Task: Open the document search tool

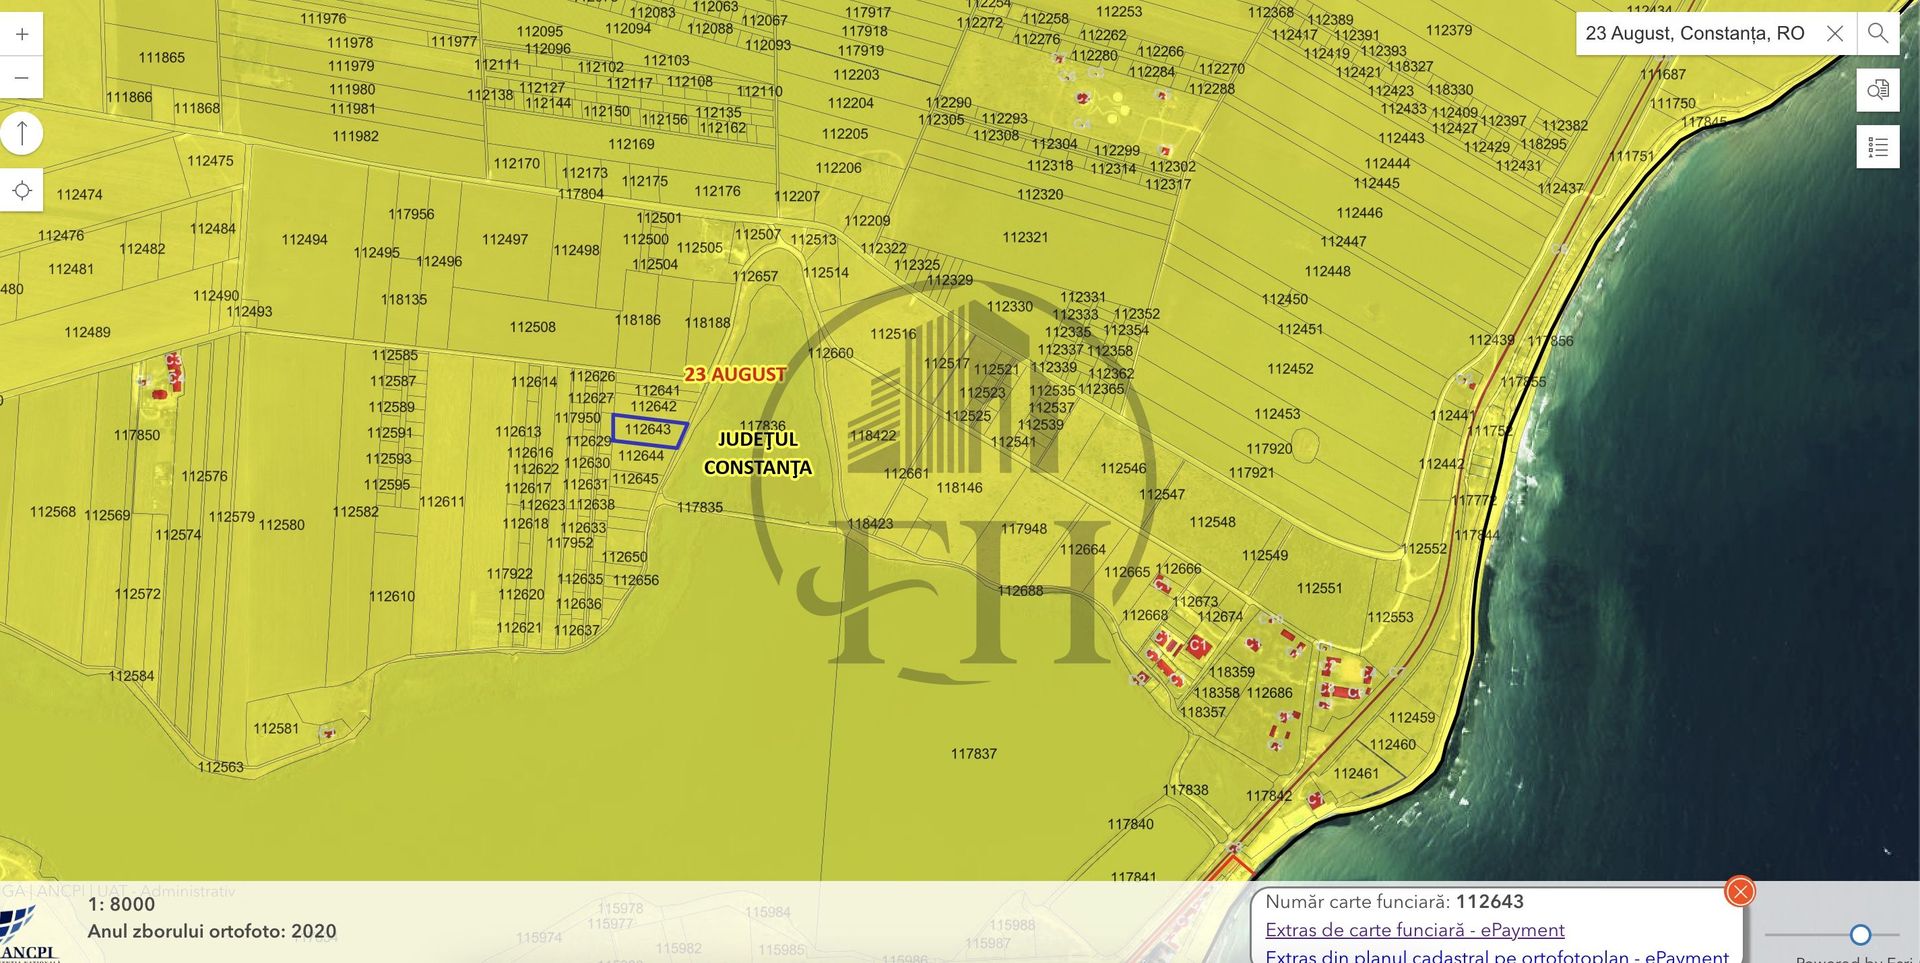Action: click(1878, 90)
